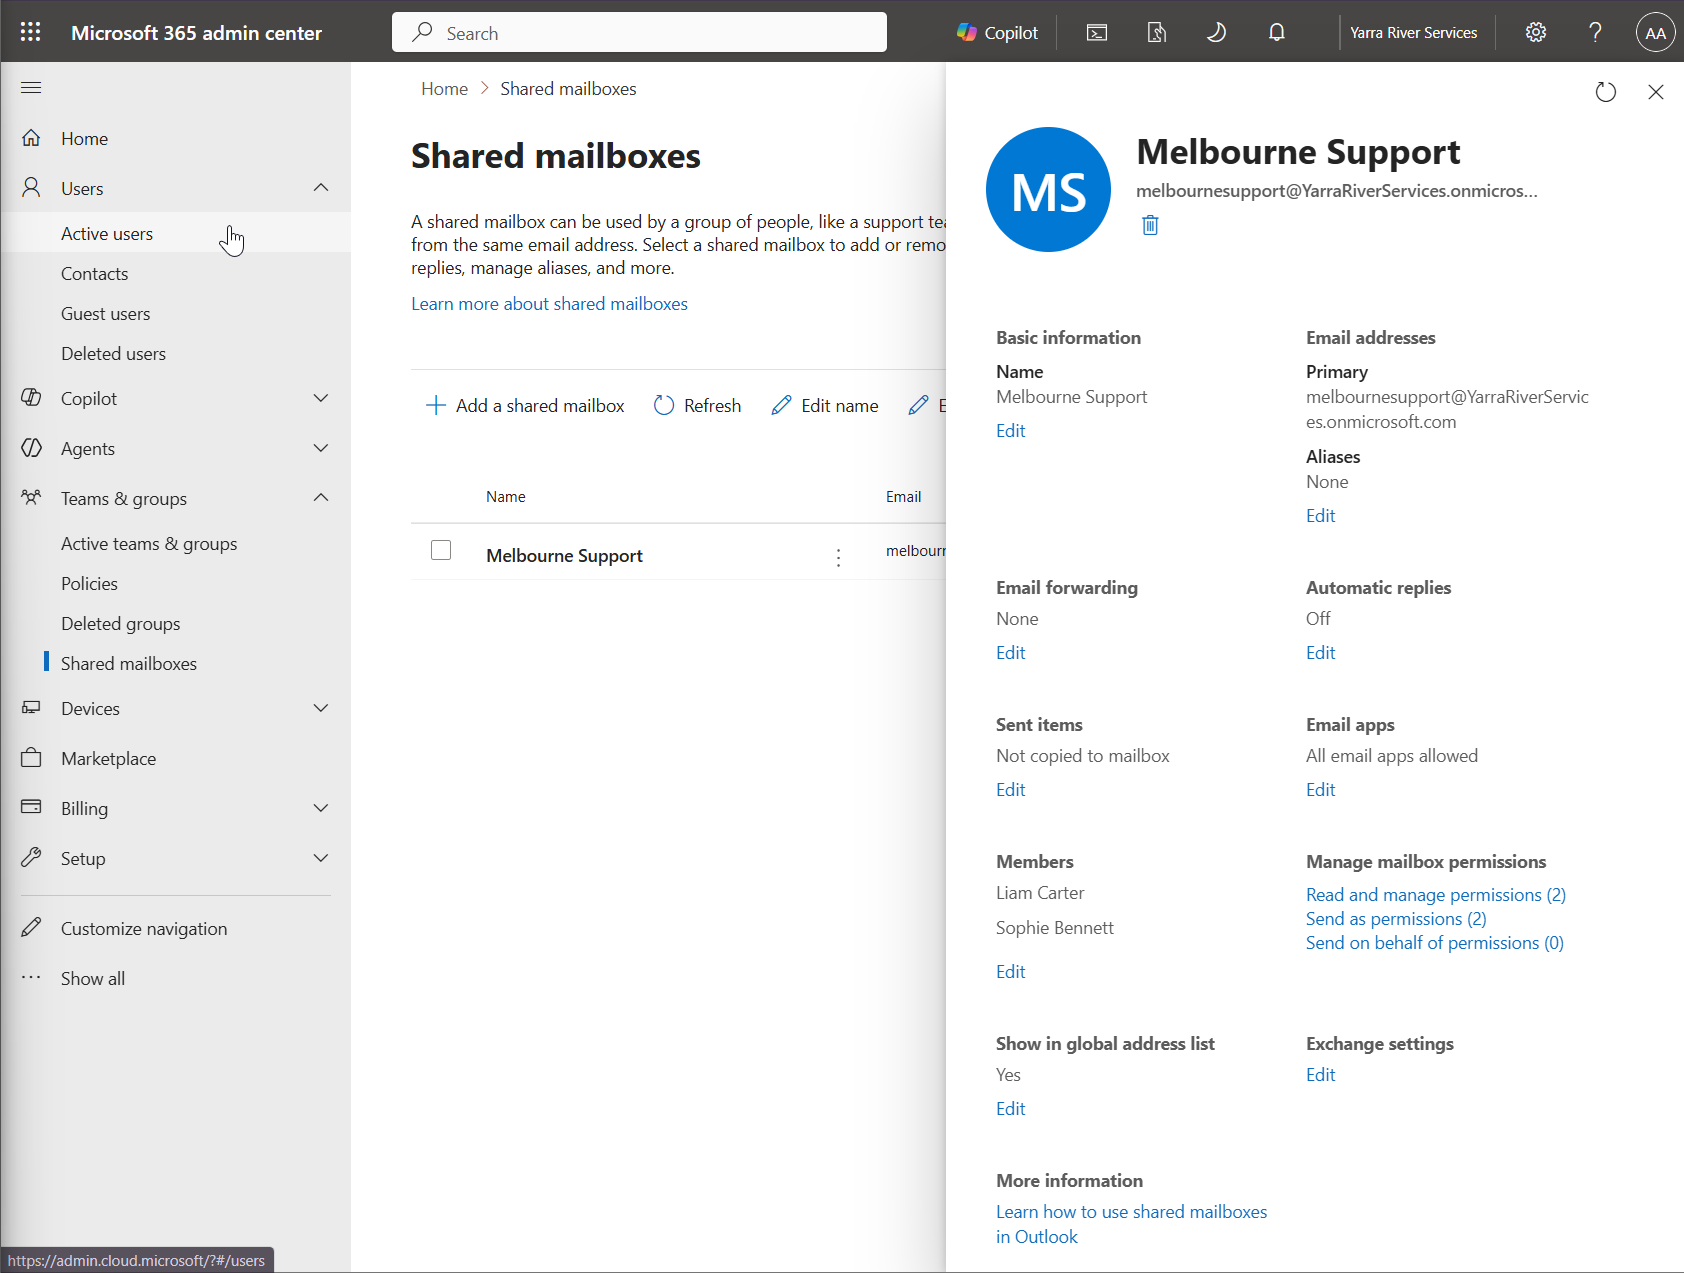Screen dimensions: 1684x1273
Task: Open Learn more about shared mailboxes link
Action: [x=549, y=303]
